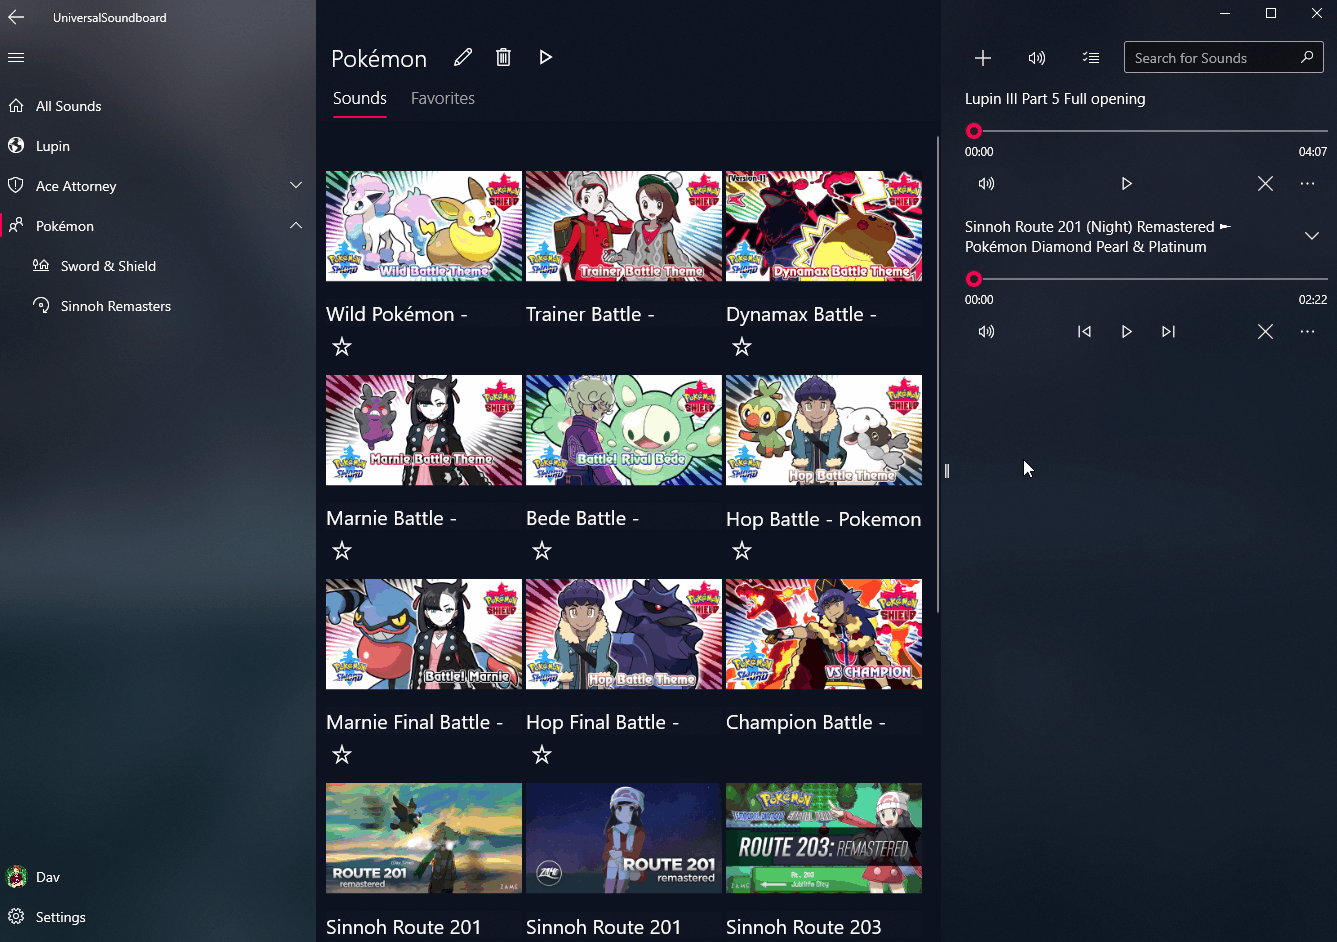Open more options for Sinnoh Route player
The width and height of the screenshot is (1337, 942).
click(1307, 332)
